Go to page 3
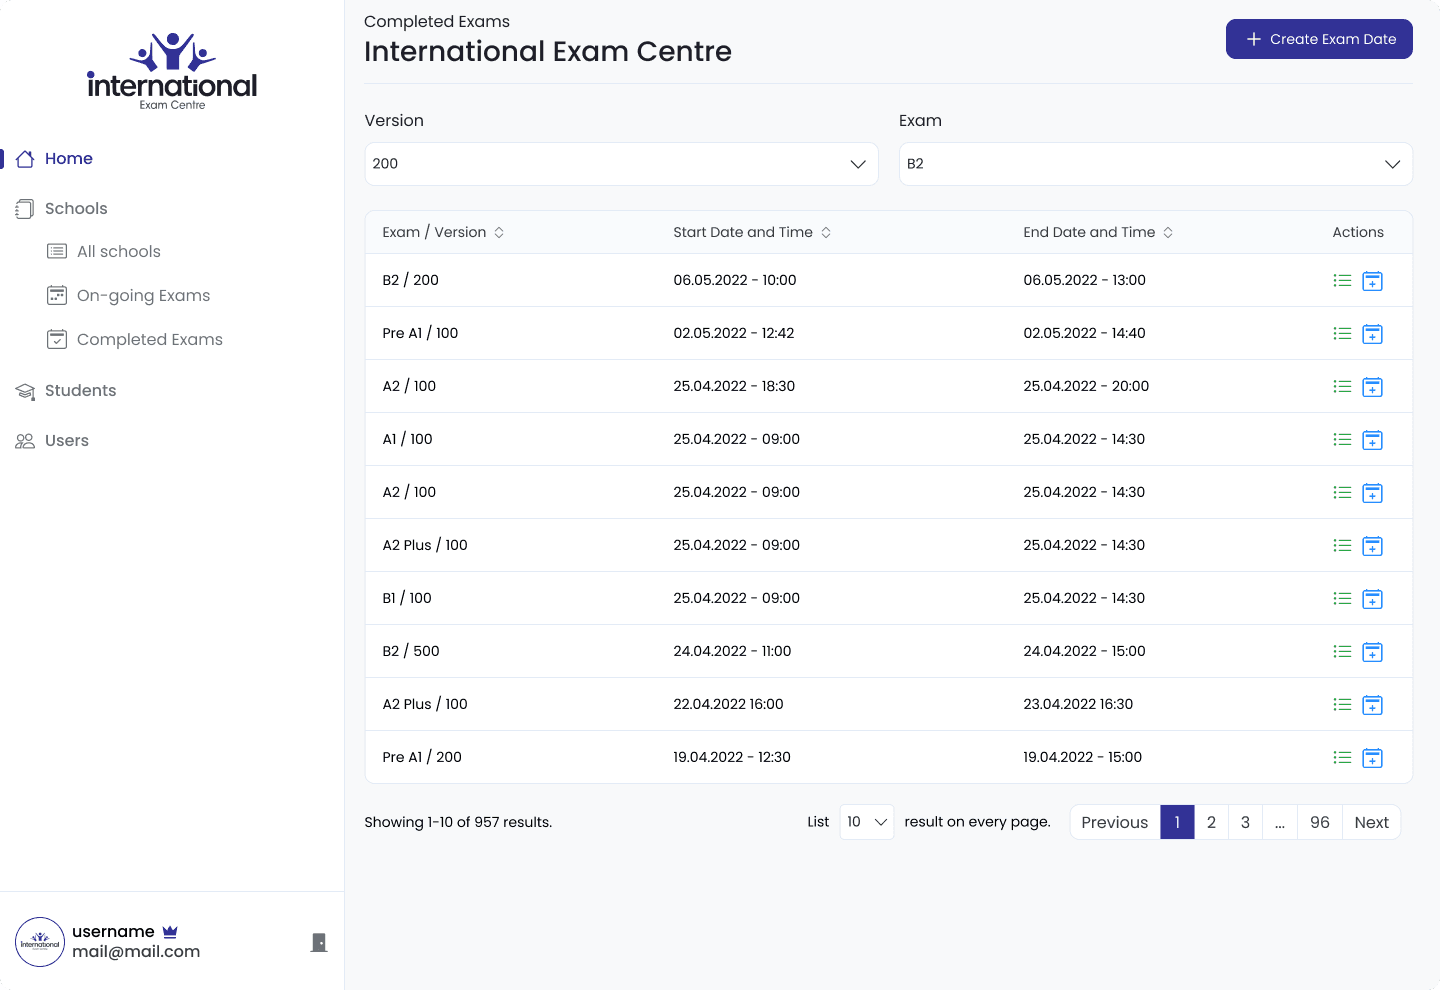Image resolution: width=1440 pixels, height=990 pixels. coord(1245,822)
